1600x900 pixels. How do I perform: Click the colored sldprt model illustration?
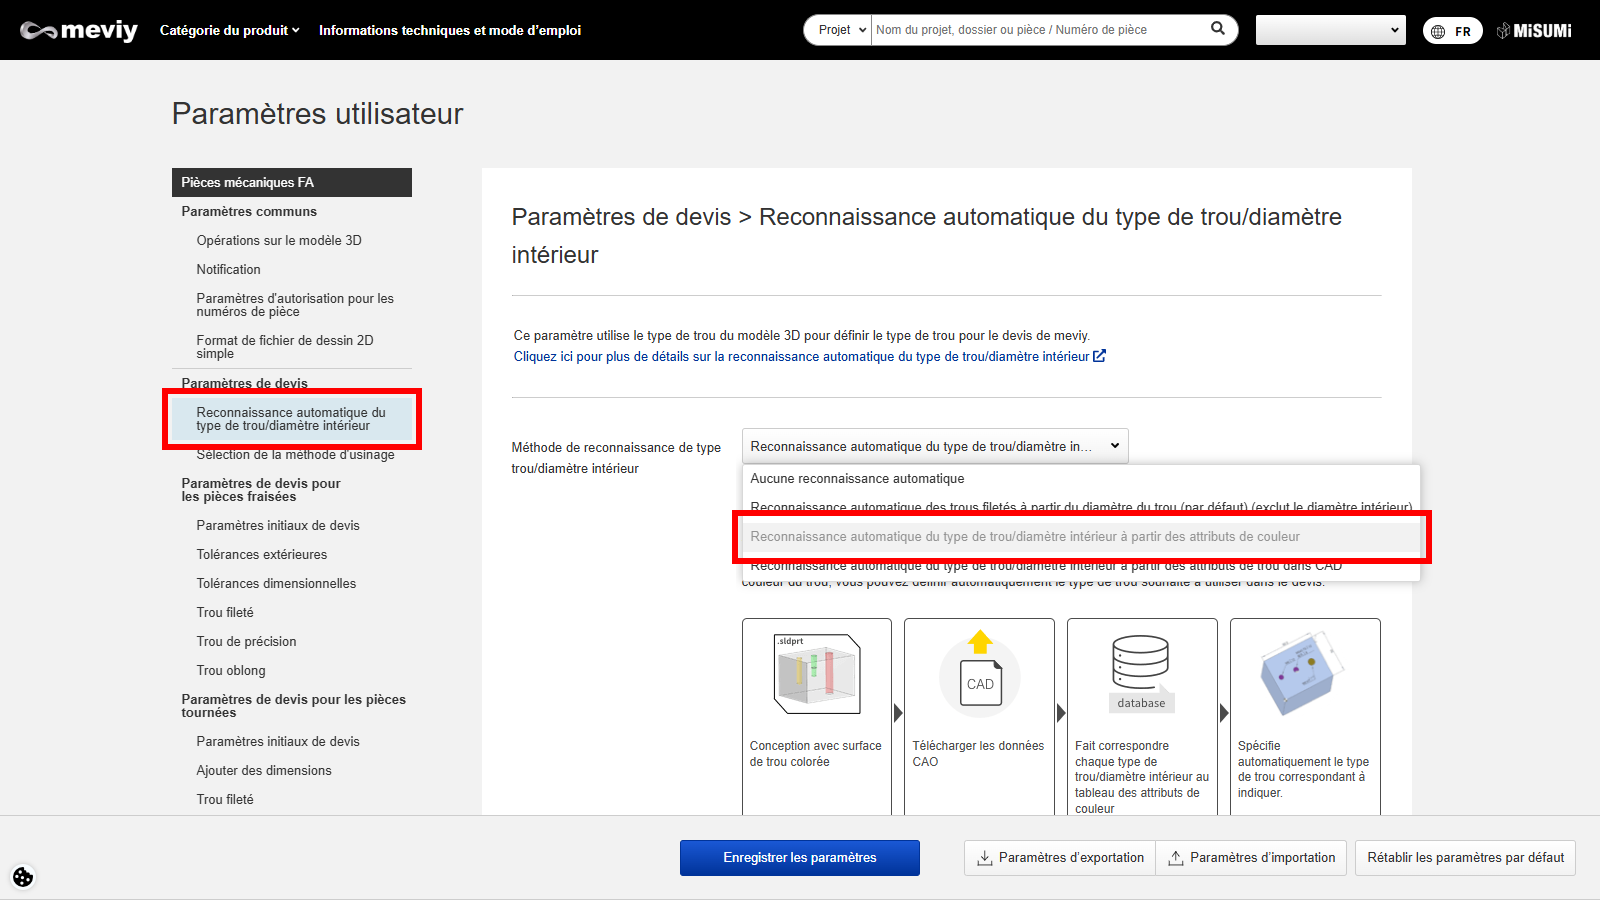817,673
